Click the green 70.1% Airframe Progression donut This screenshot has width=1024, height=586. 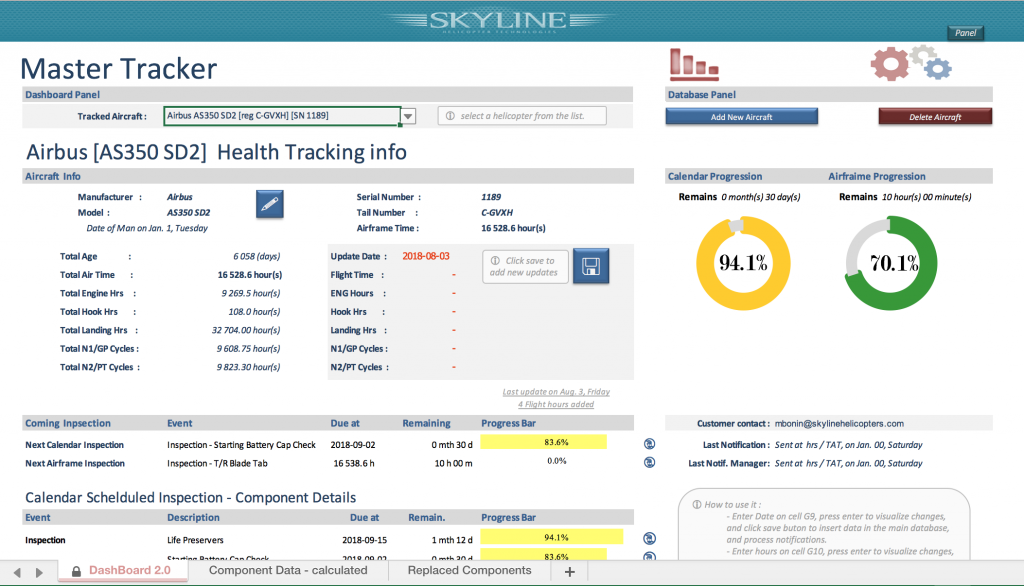click(891, 263)
